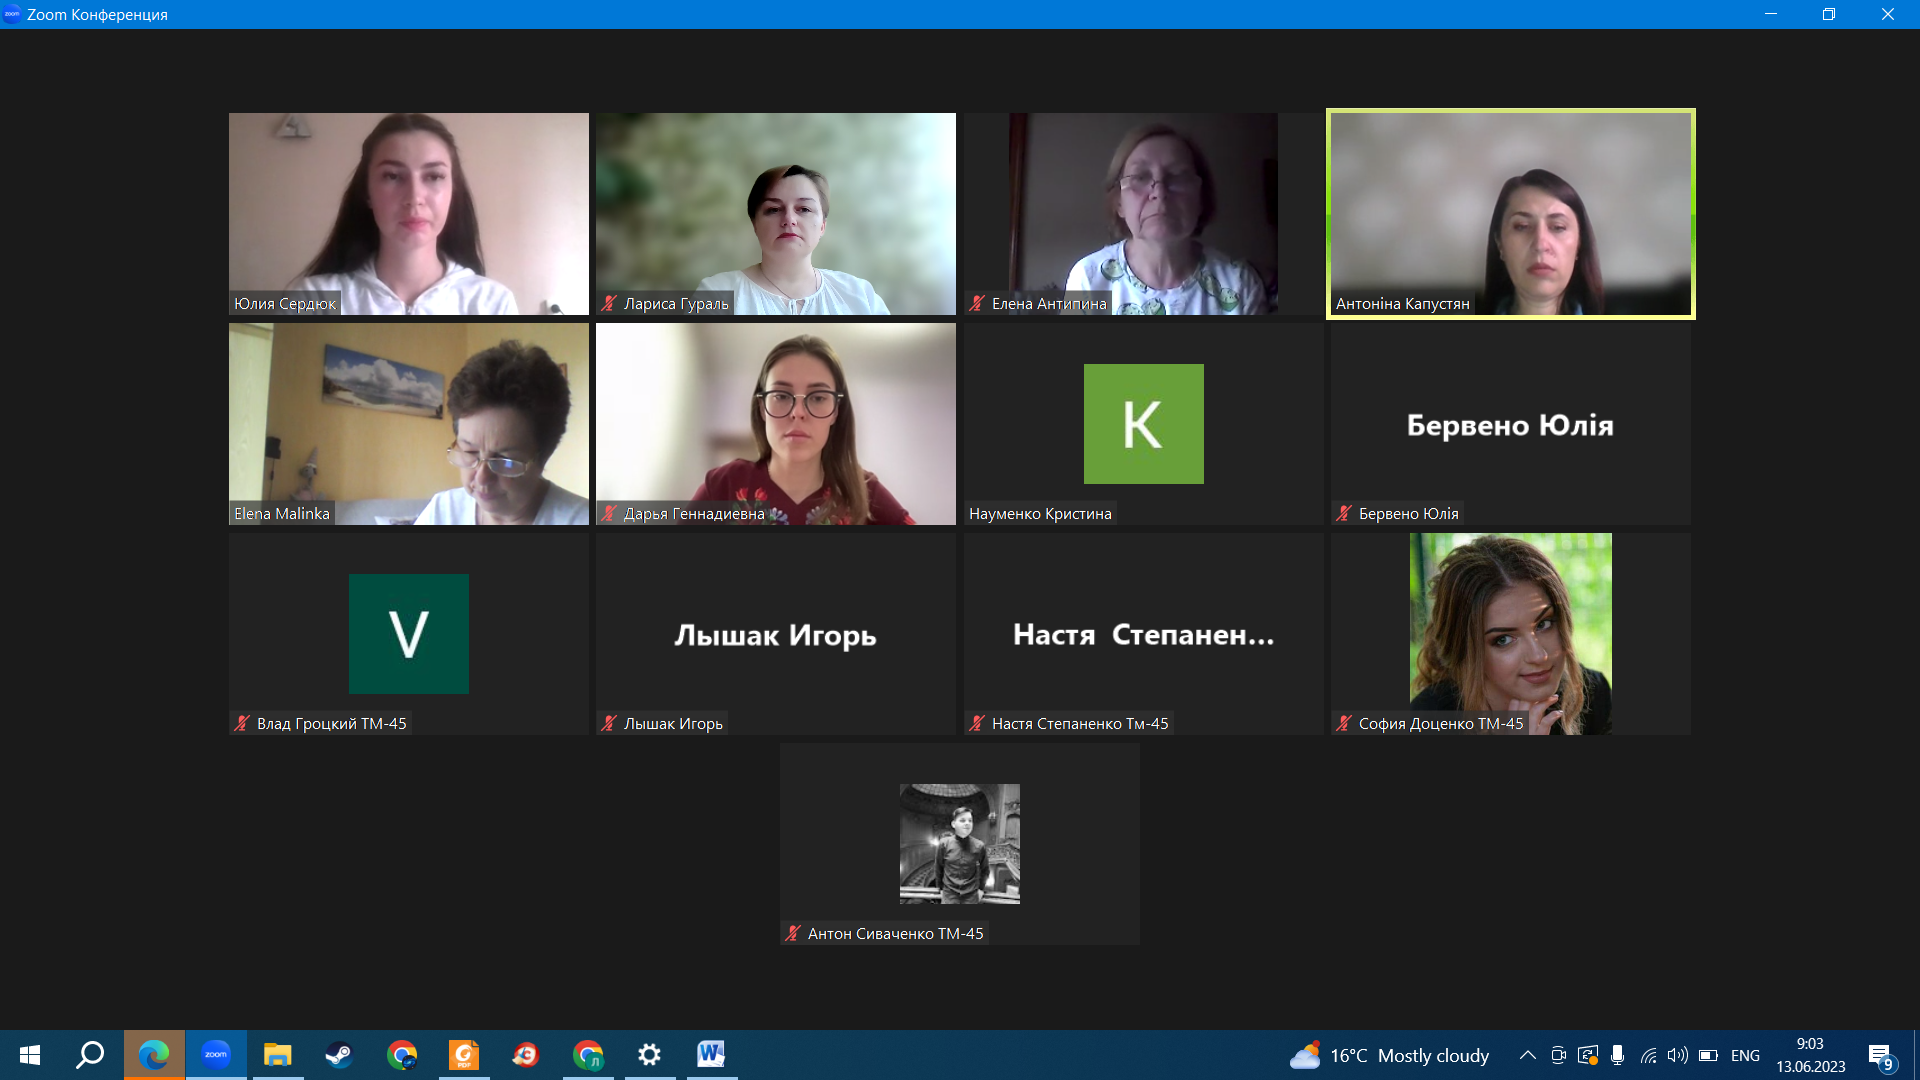Open the red swirl app on the taskbar

click(x=525, y=1055)
